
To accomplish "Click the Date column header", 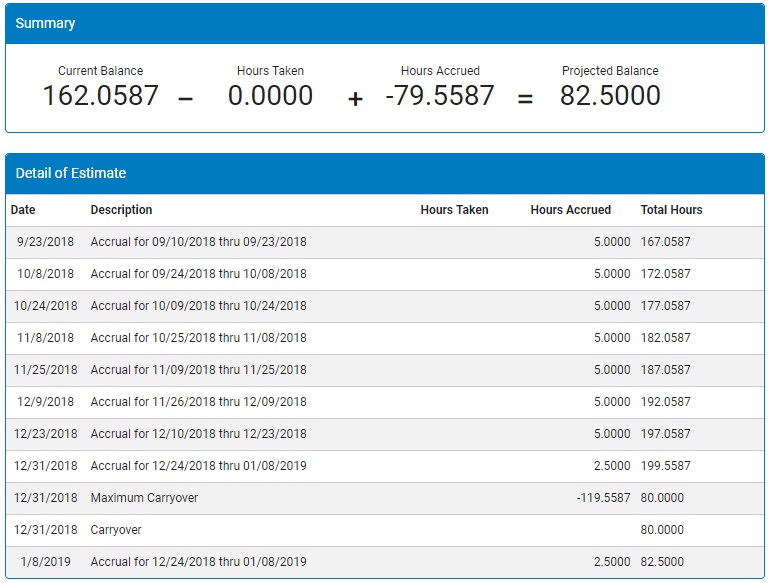I will point(23,210).
